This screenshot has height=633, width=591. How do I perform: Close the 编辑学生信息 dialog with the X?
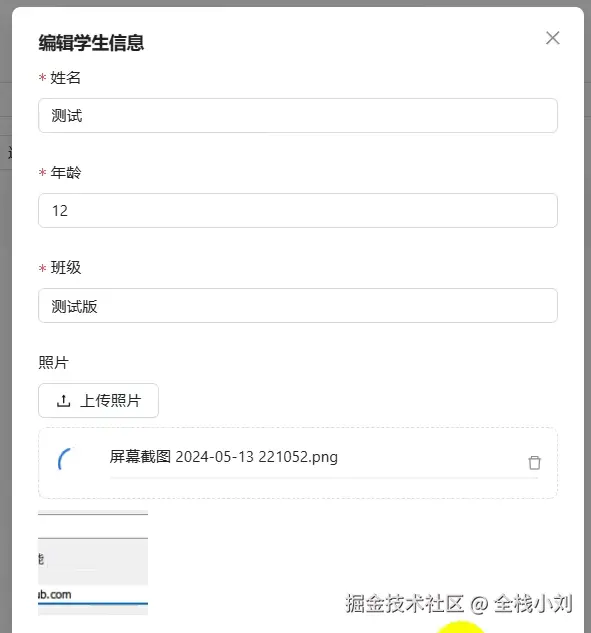552,38
